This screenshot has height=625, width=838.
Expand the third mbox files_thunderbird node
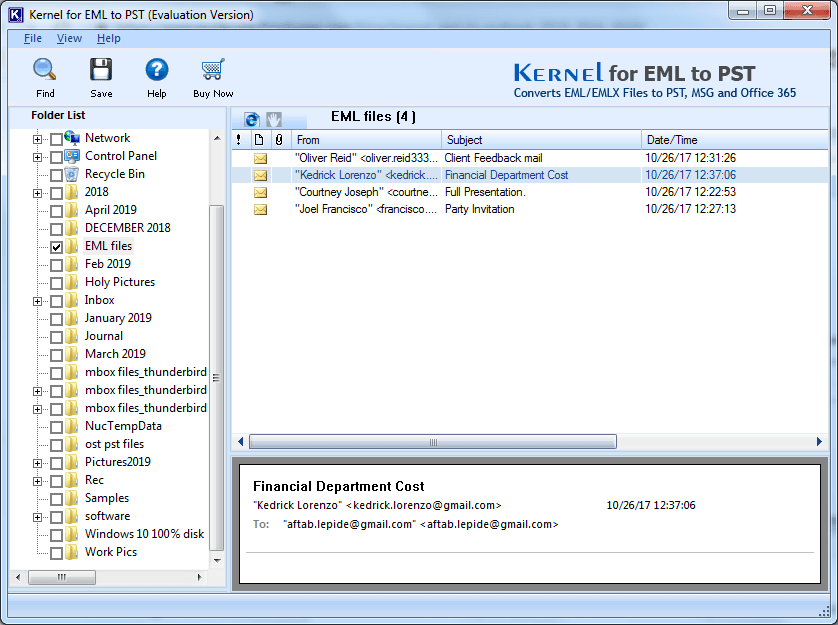click(x=37, y=409)
